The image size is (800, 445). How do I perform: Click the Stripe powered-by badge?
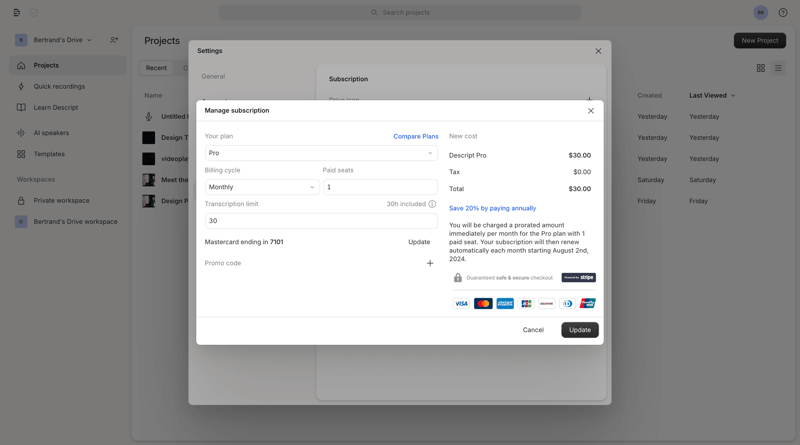tap(579, 278)
